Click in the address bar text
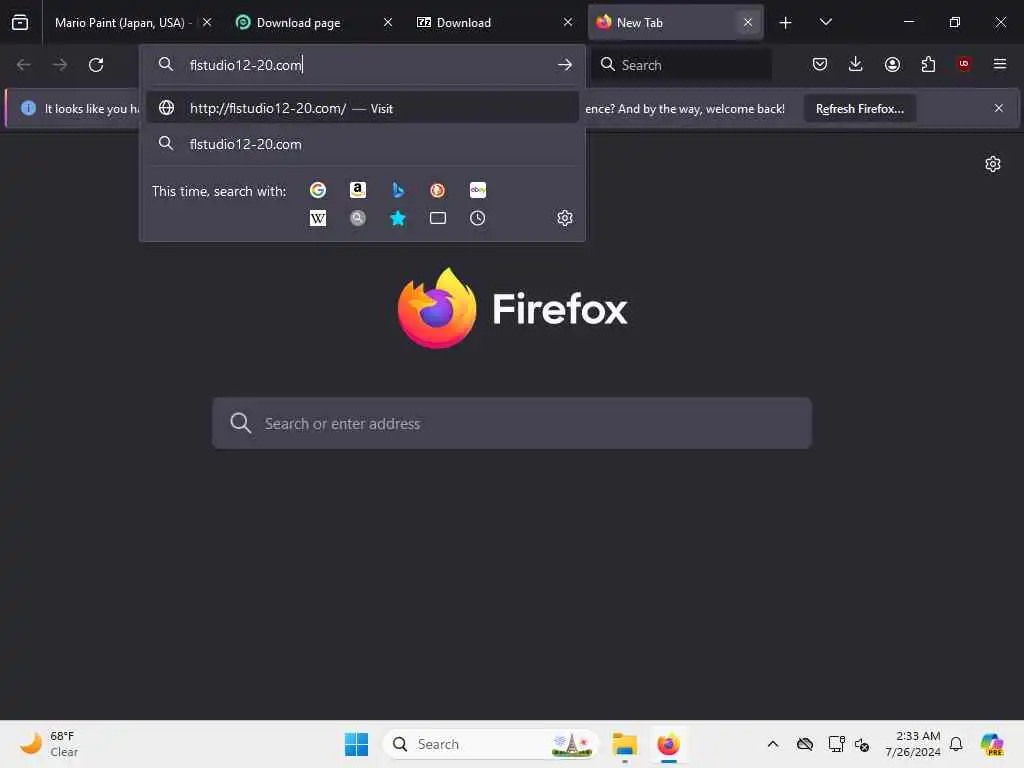The height and width of the screenshot is (768, 1024). pos(246,65)
